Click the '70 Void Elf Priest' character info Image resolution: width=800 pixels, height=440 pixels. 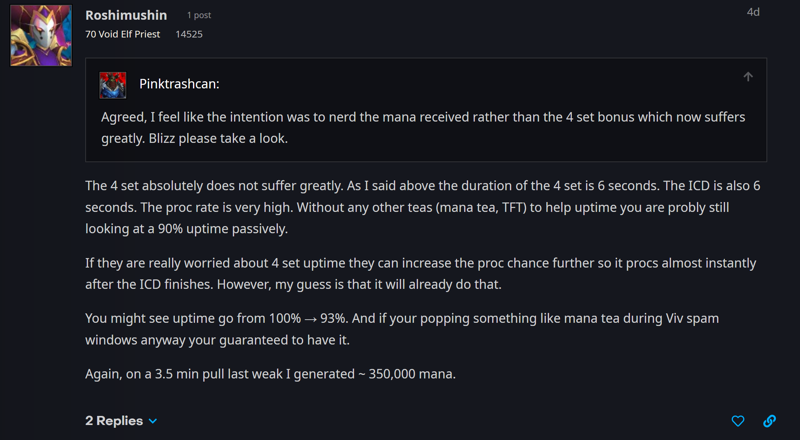coord(122,34)
